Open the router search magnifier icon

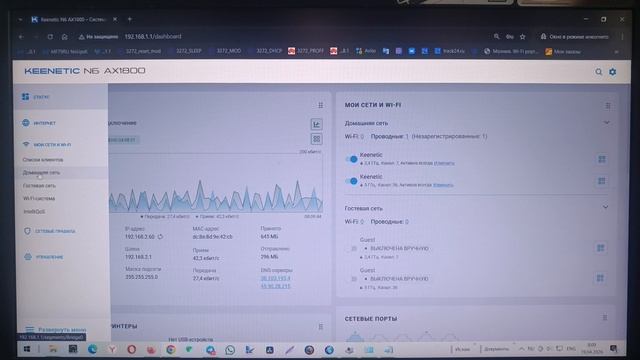coord(598,72)
